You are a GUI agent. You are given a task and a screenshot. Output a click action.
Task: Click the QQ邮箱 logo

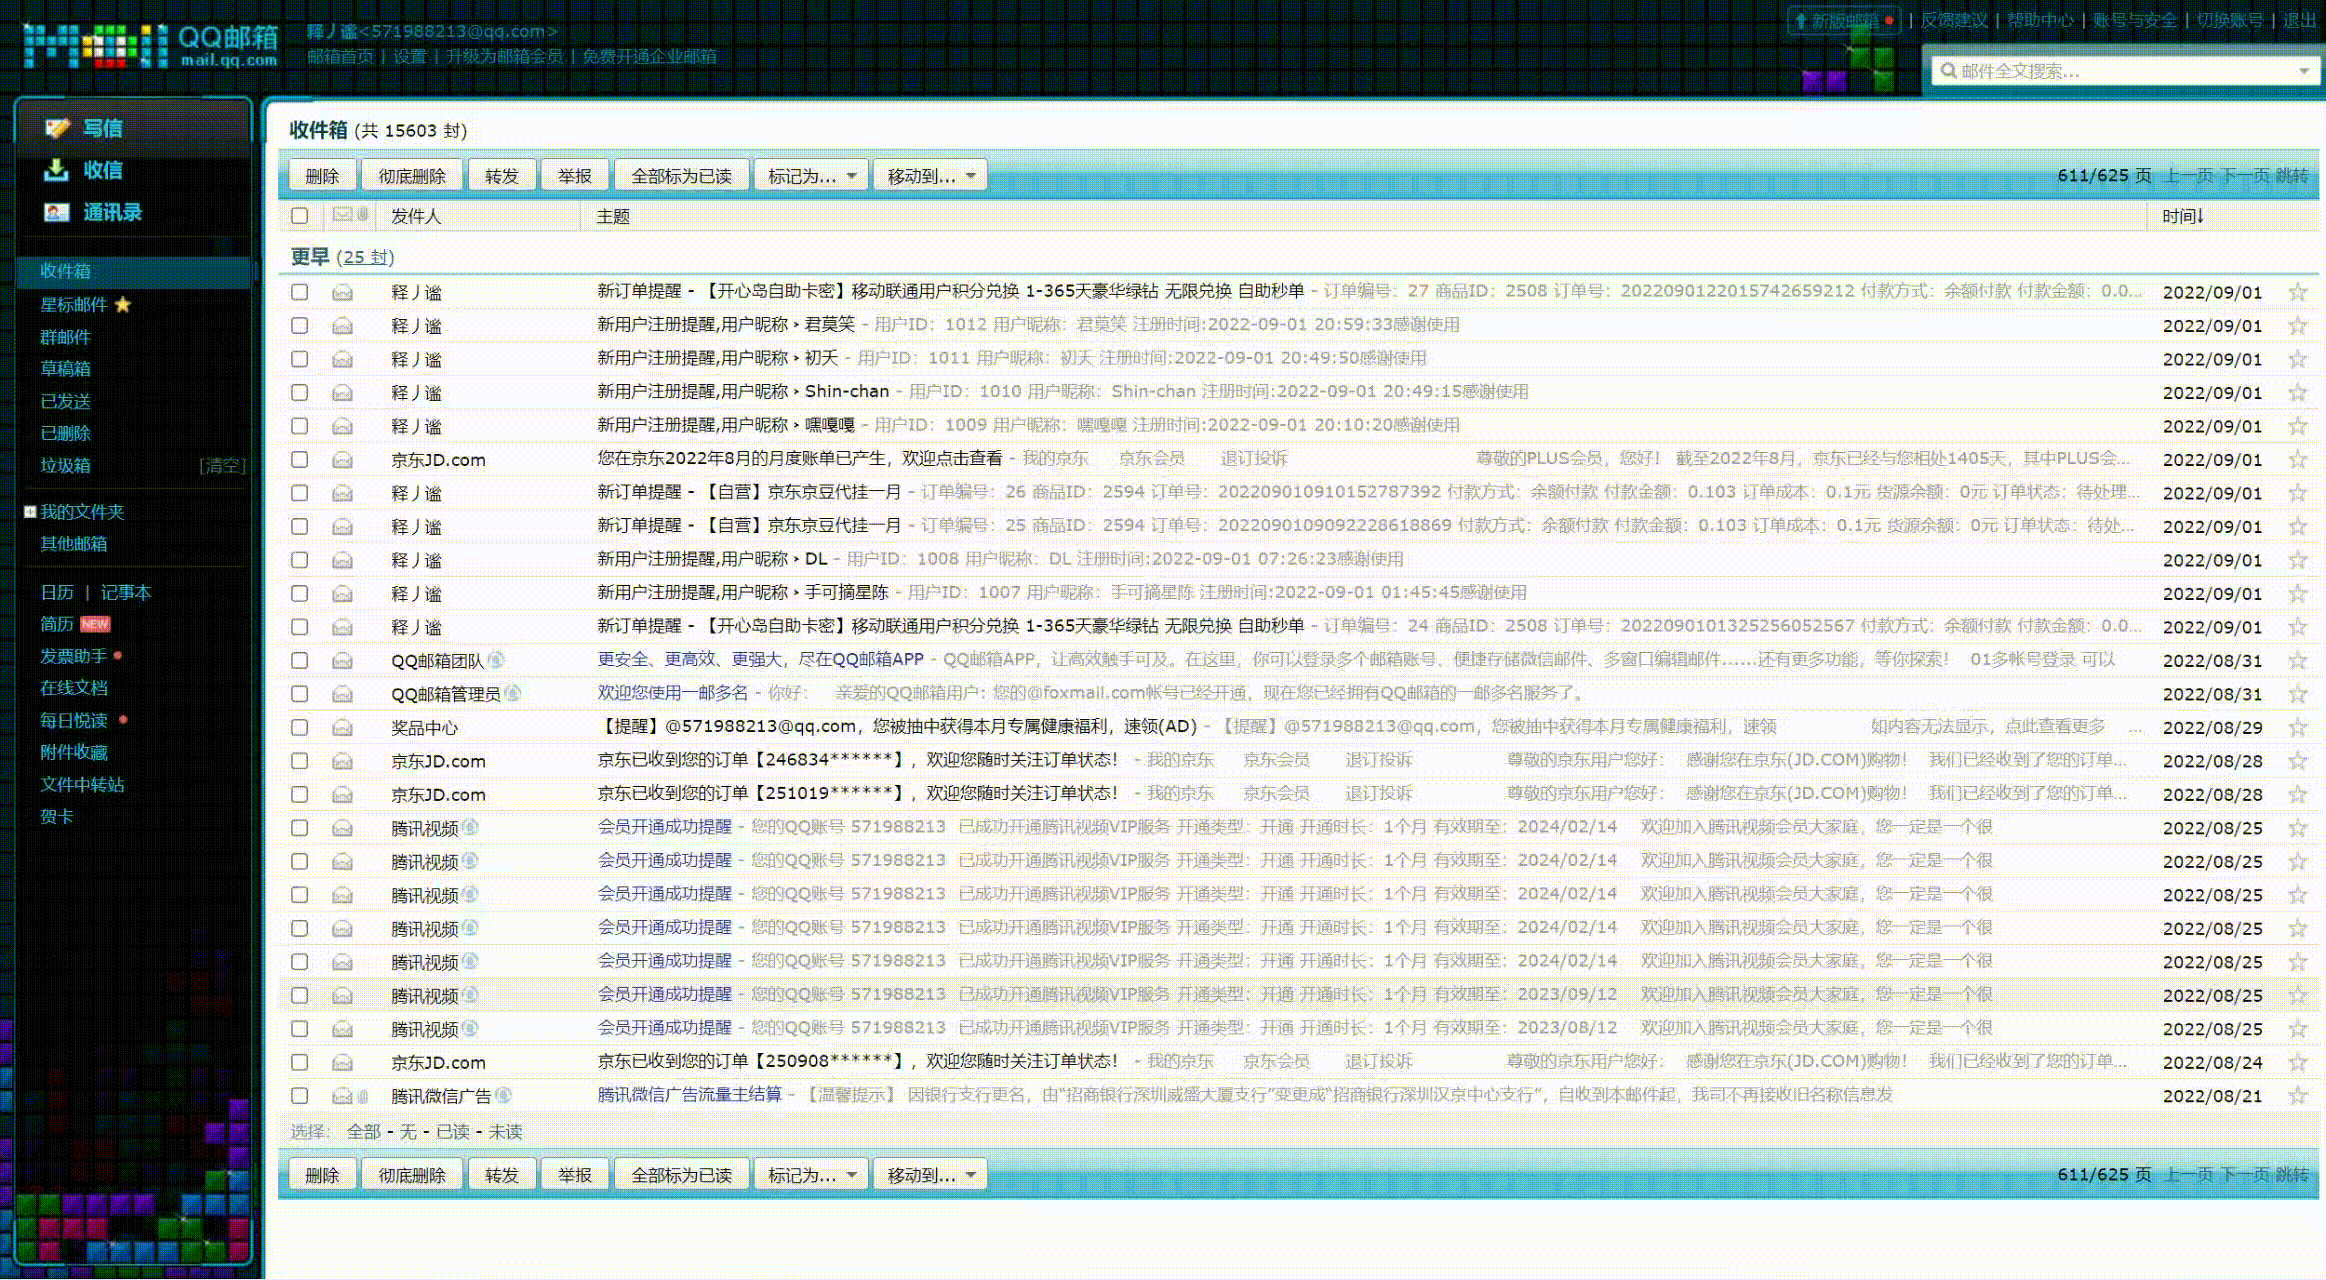point(150,46)
